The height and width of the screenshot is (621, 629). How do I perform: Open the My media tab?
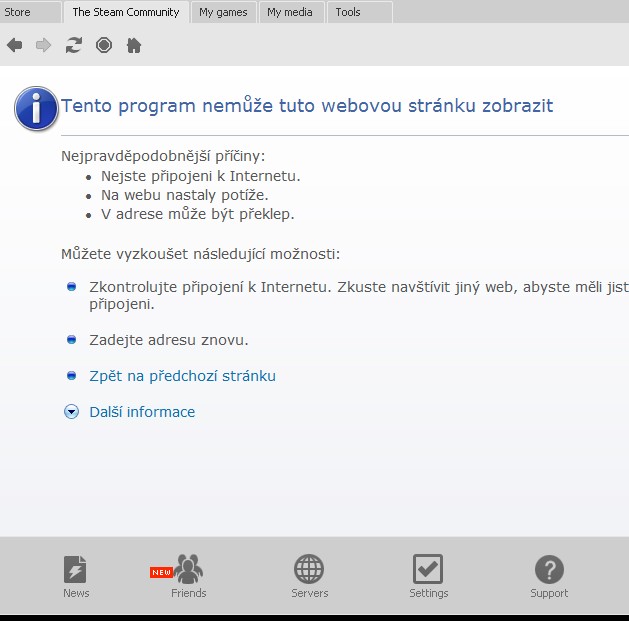point(290,12)
